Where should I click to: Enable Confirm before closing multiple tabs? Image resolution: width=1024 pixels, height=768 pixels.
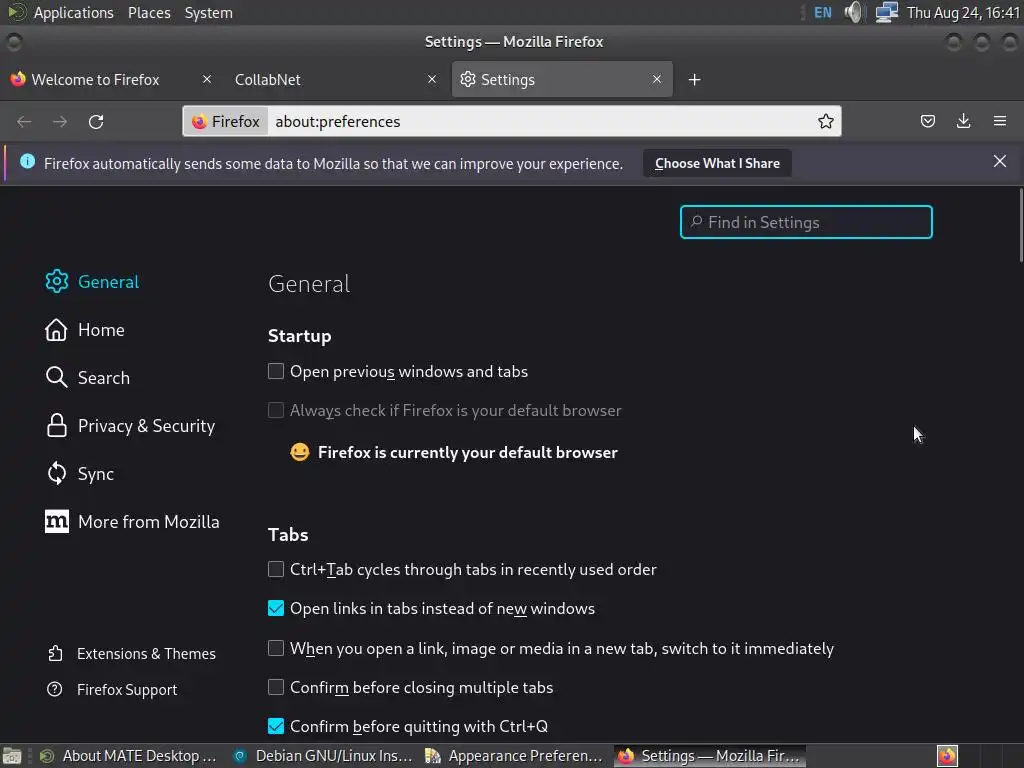pos(276,687)
